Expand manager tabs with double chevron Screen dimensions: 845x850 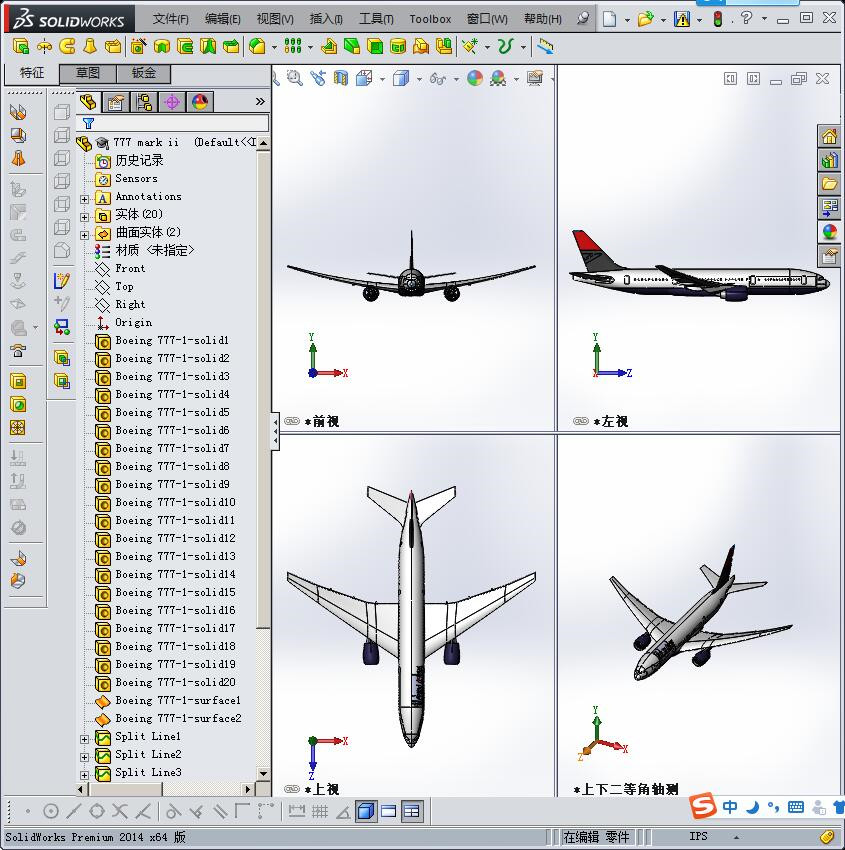[260, 101]
